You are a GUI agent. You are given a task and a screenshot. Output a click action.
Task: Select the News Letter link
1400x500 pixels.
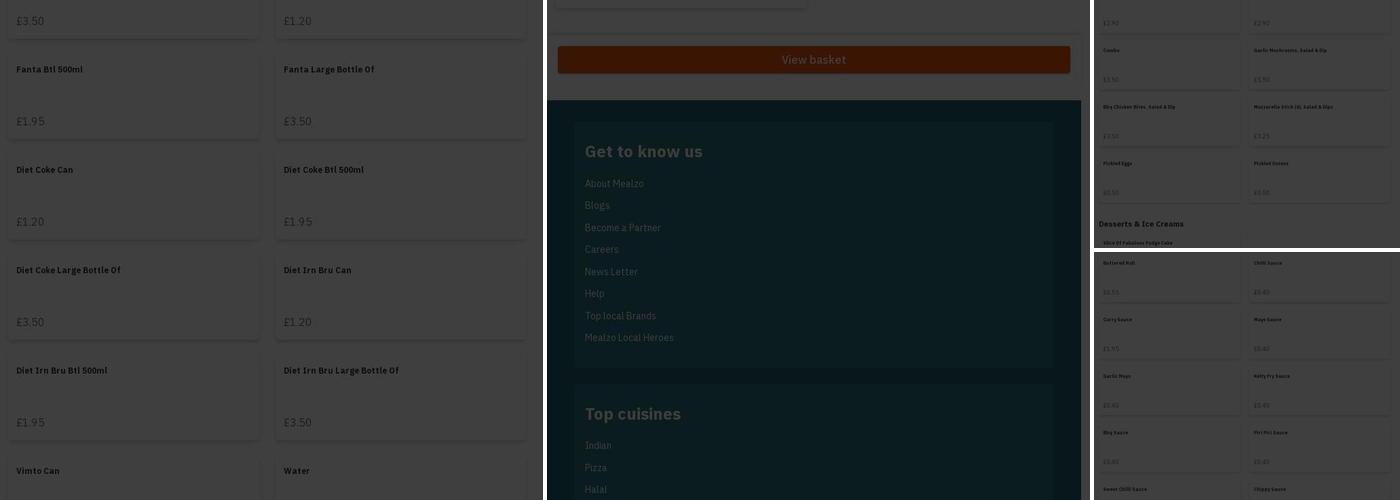click(x=611, y=272)
